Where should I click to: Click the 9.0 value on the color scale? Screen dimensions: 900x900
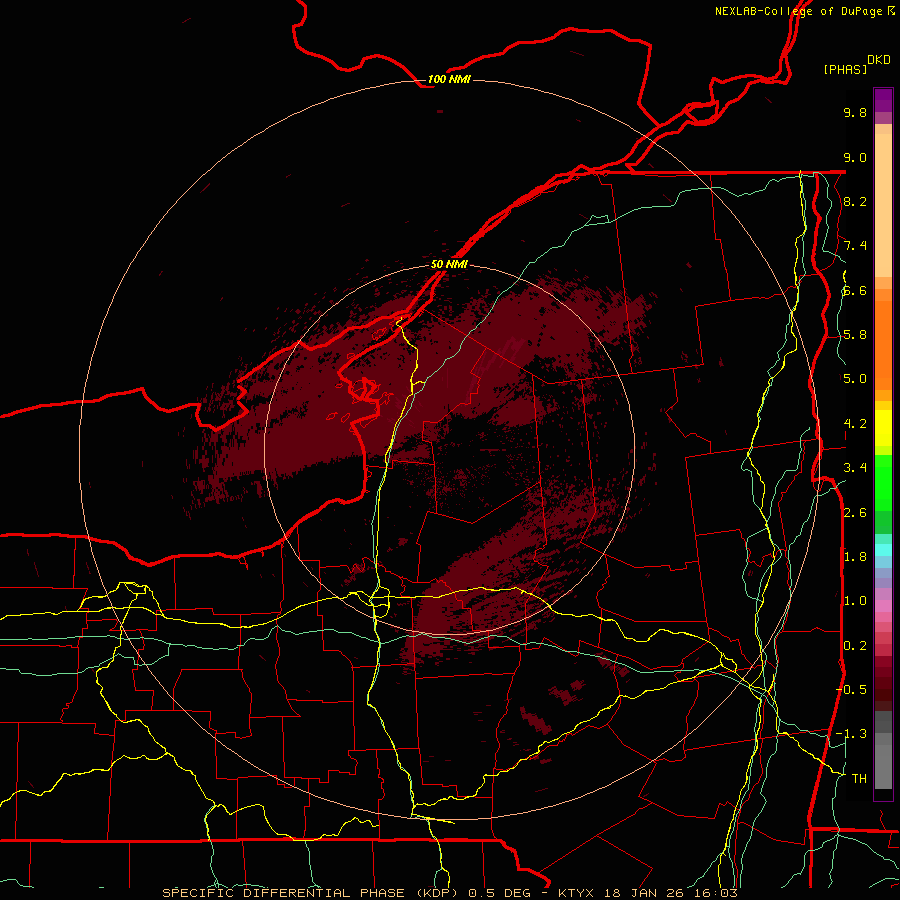(855, 157)
